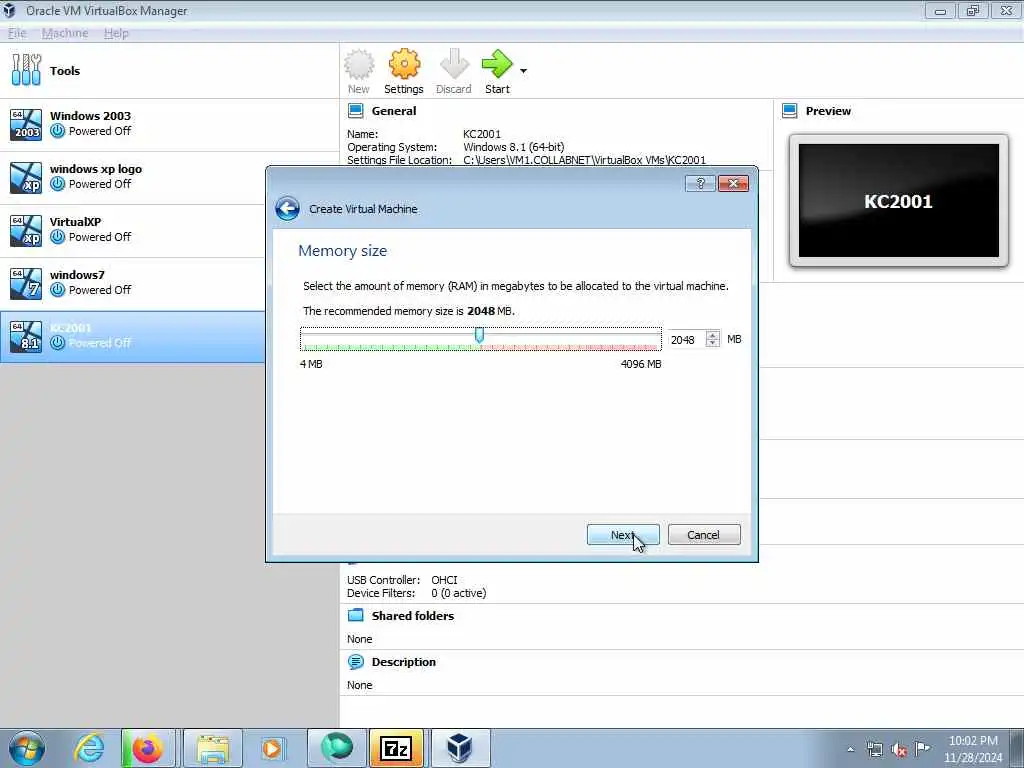Close the Create Virtual Machine dialog
The height and width of the screenshot is (768, 1024).
(x=733, y=184)
